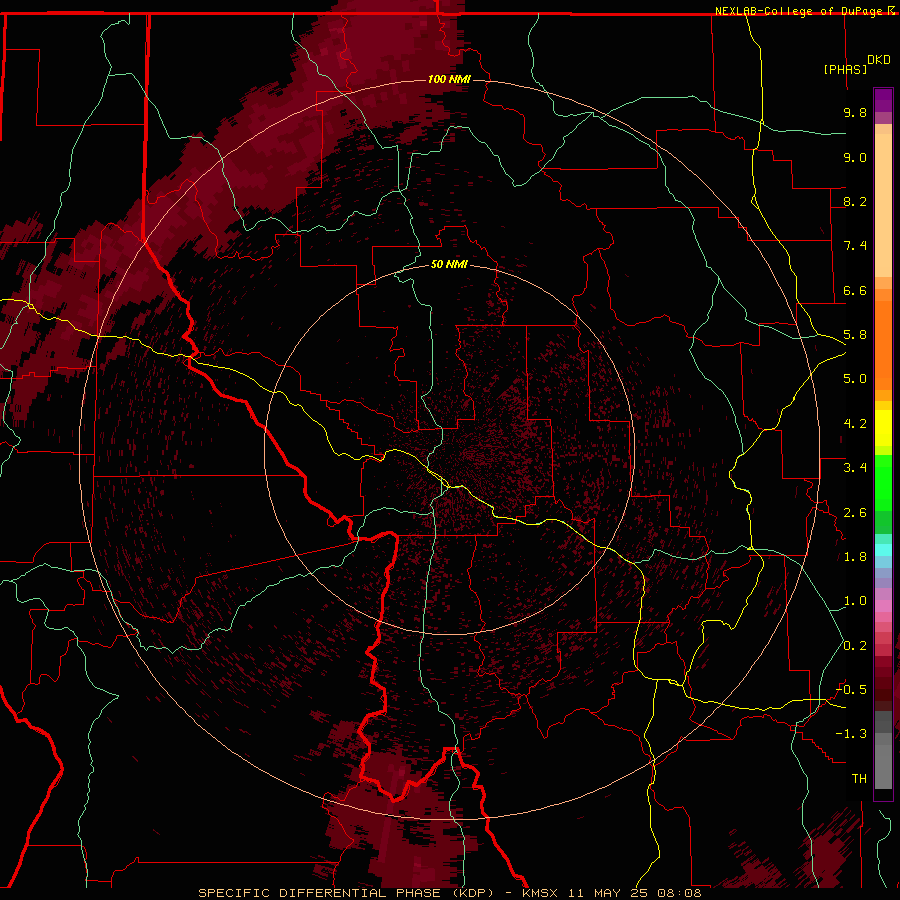The width and height of the screenshot is (900, 900).
Task: Click the 7.4 legend value
Action: pyautogui.click(x=855, y=246)
